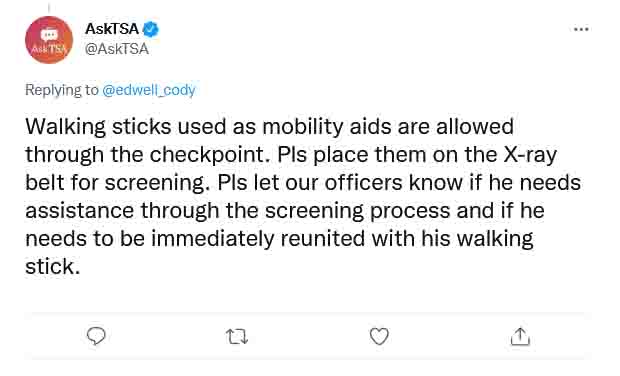Click the word "immediately" in the tweet
The height and width of the screenshot is (376, 620).
[x=213, y=239]
